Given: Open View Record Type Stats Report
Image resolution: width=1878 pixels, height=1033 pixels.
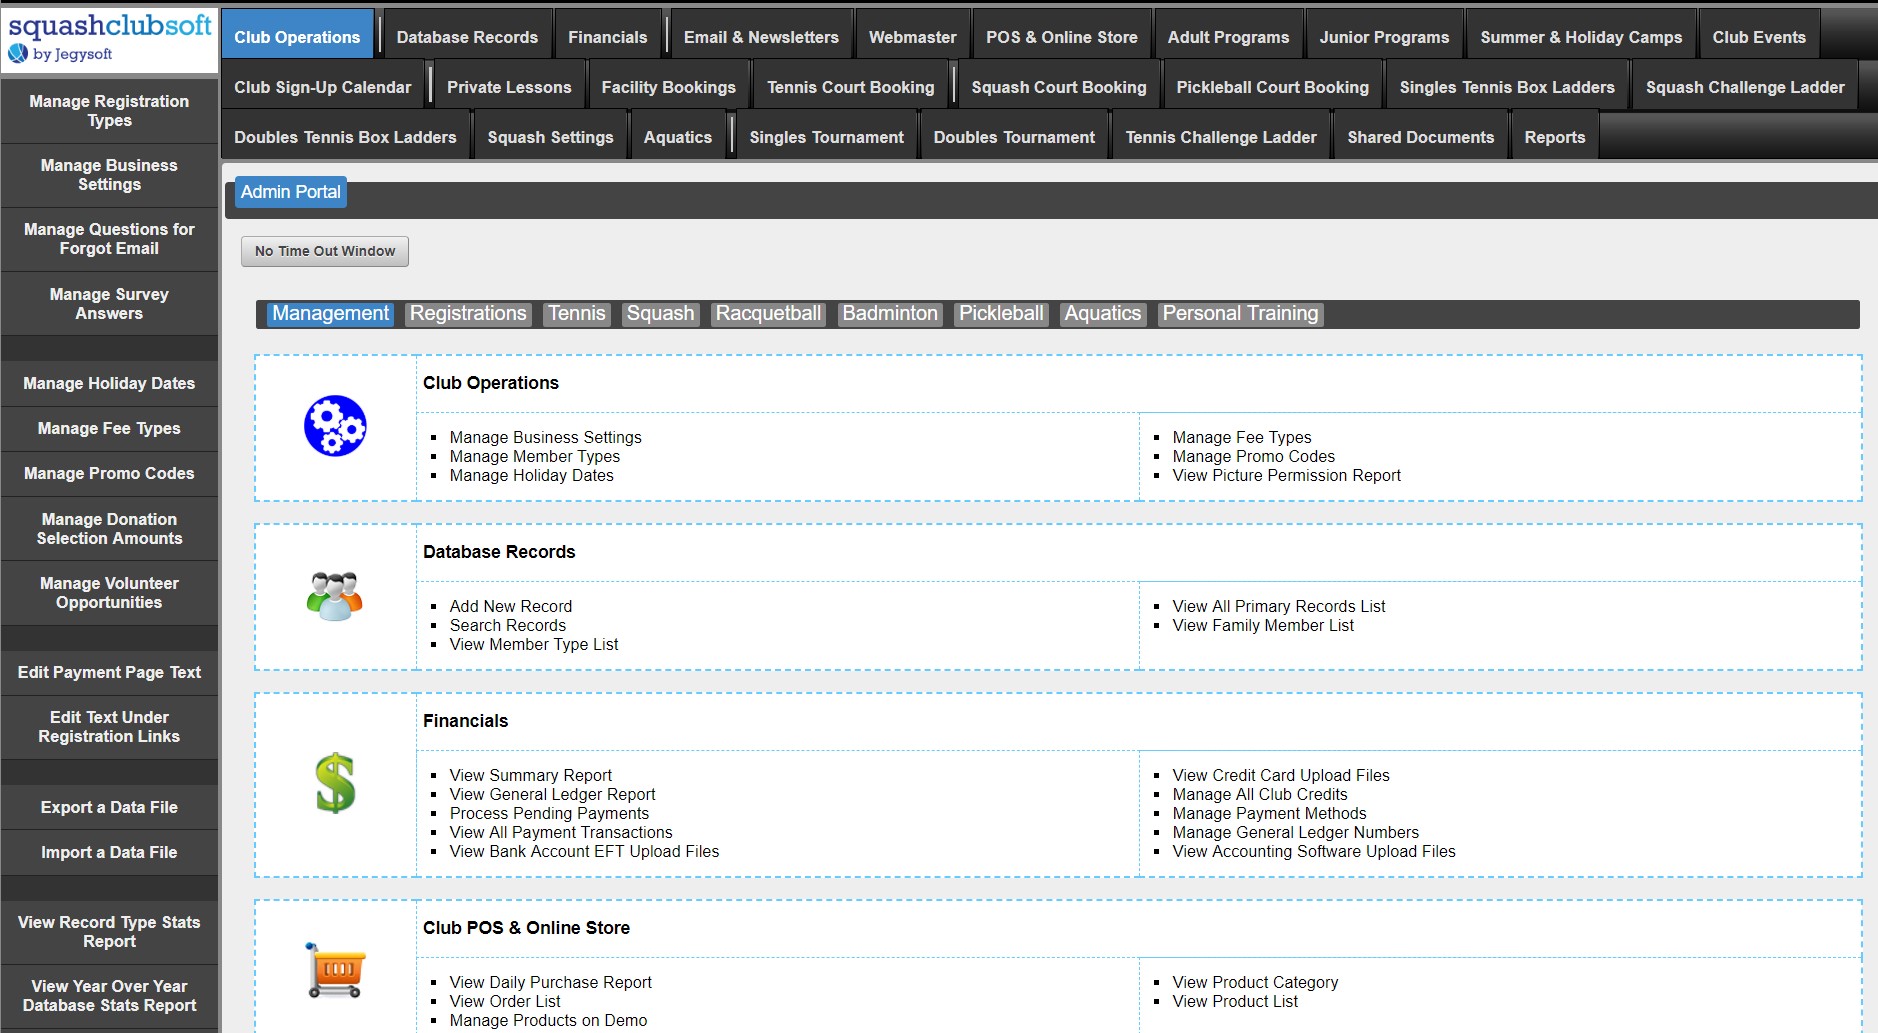Looking at the screenshot, I should (x=109, y=932).
